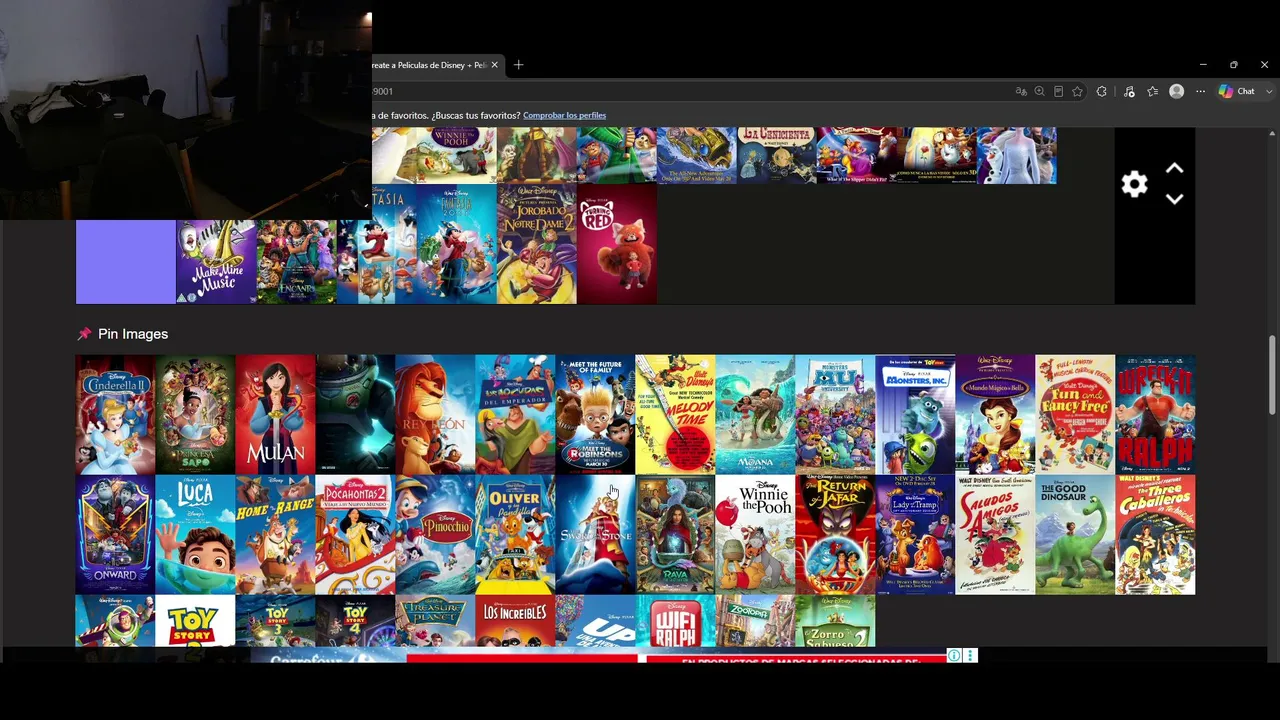
Task: Select the Pocahontas 2 poster
Action: [x=355, y=535]
